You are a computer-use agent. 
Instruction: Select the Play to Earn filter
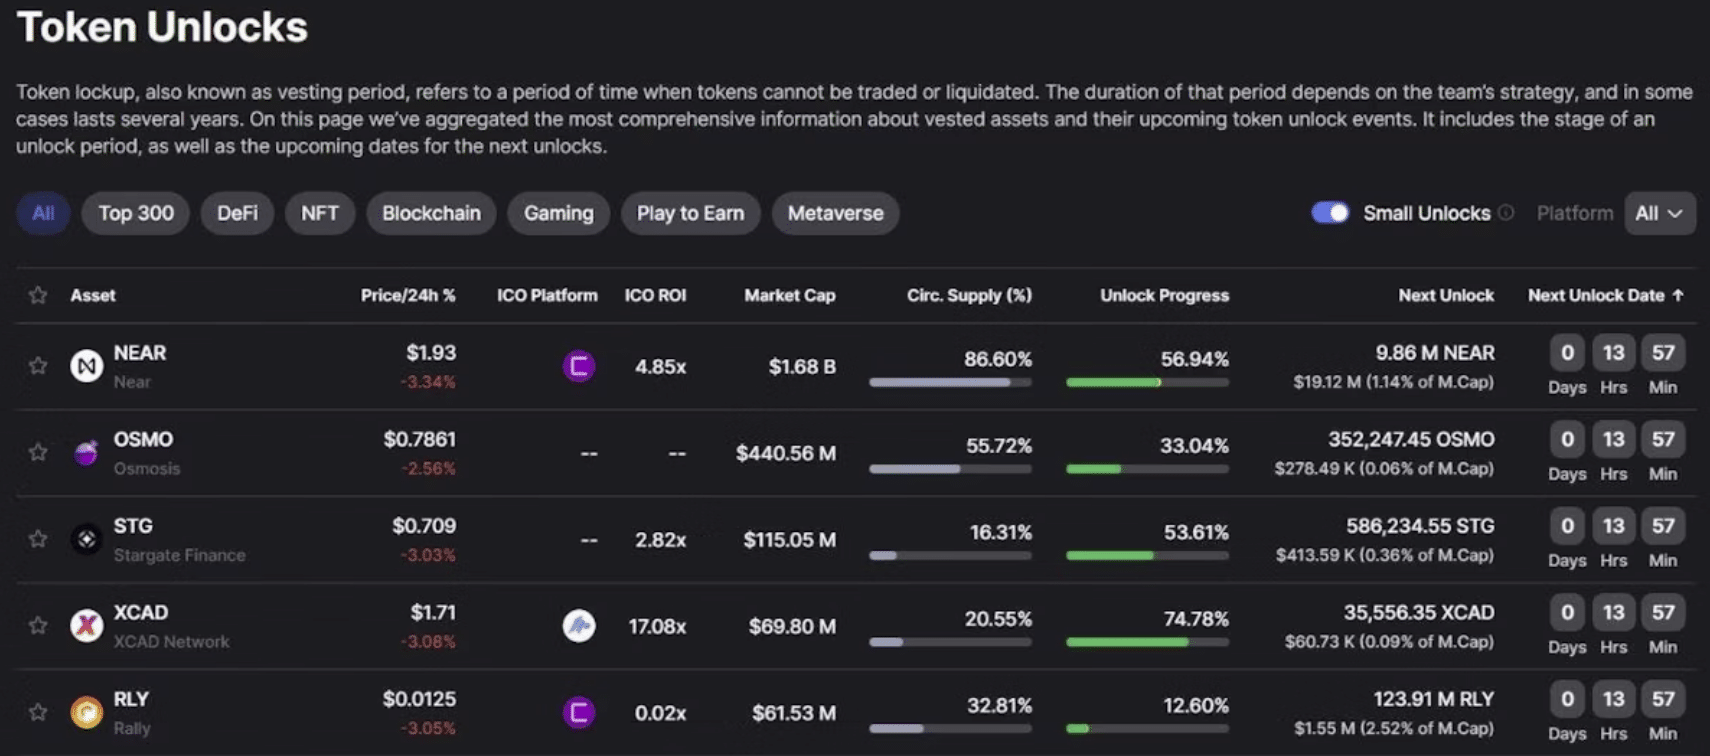coord(691,213)
